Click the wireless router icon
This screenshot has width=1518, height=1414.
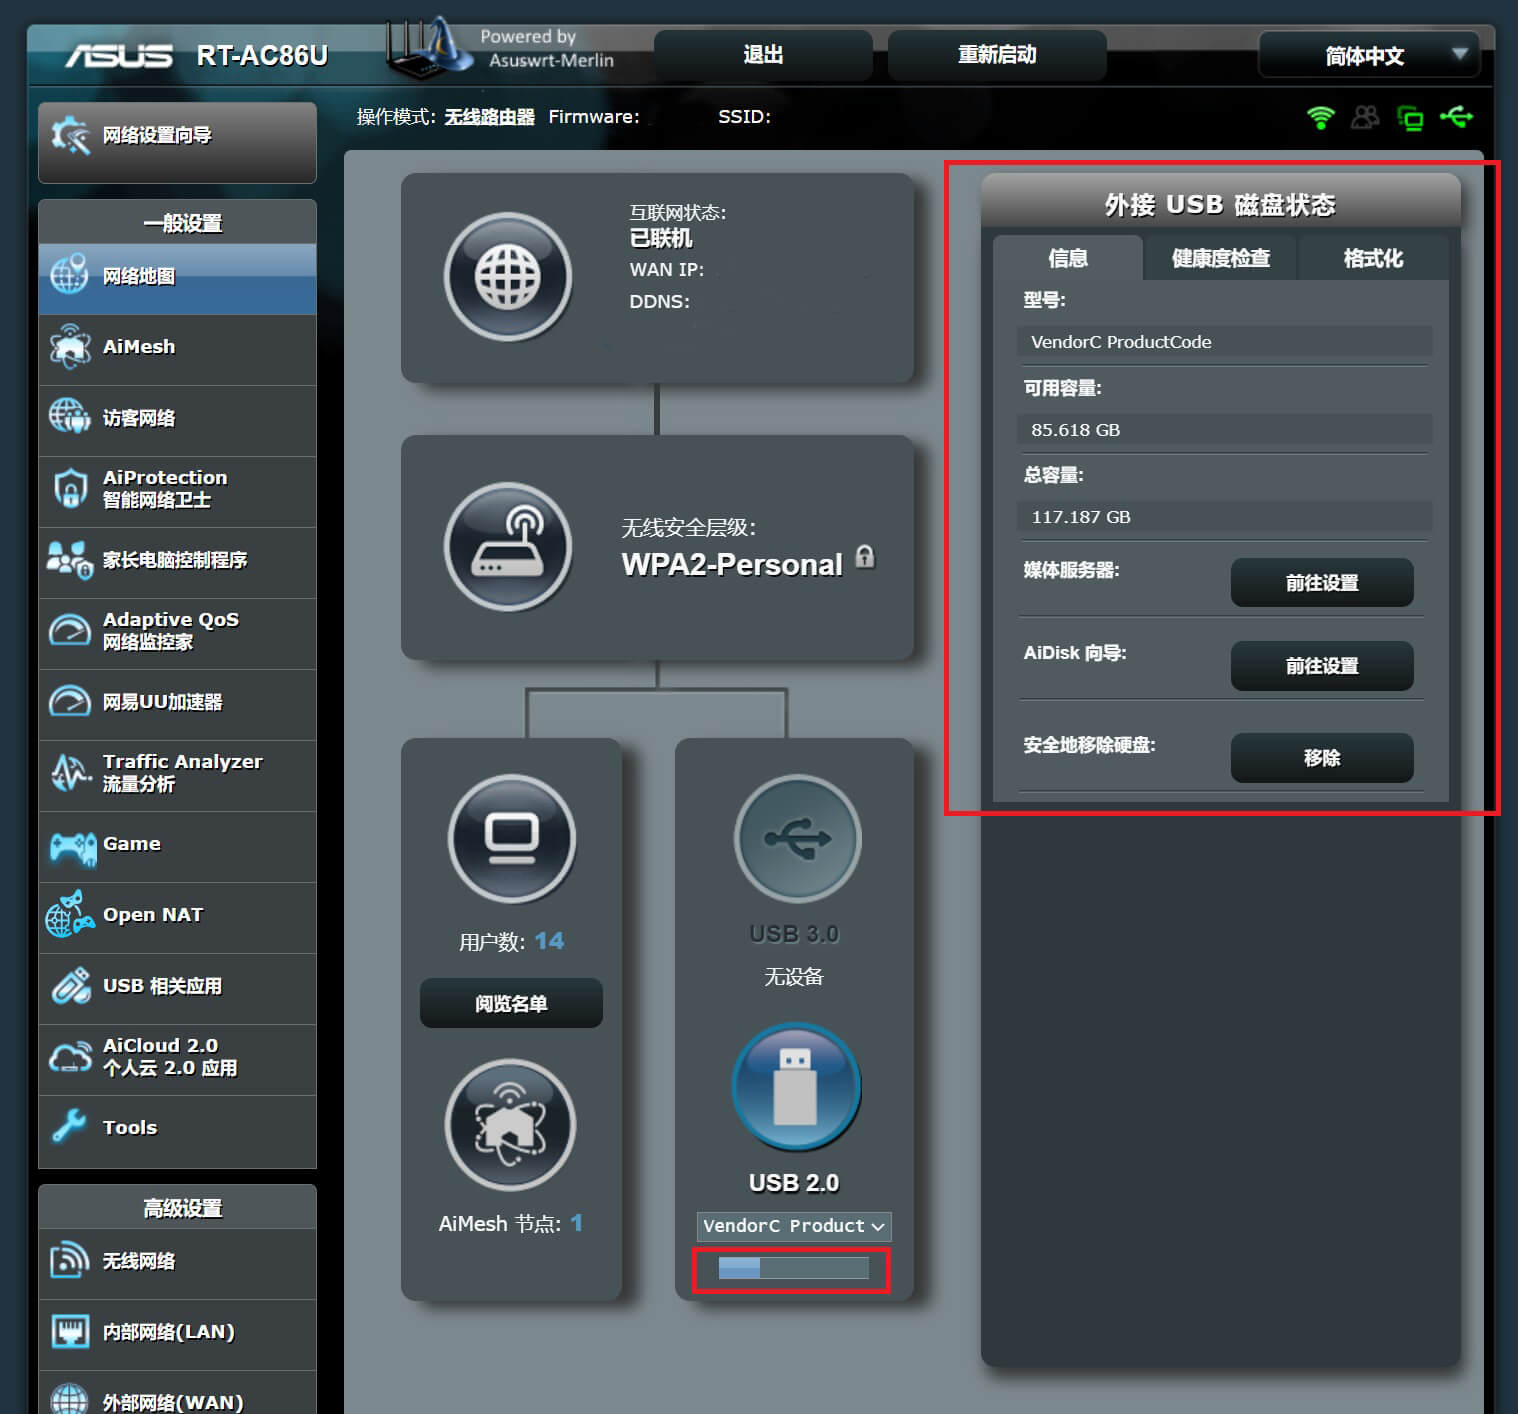pyautogui.click(x=508, y=546)
